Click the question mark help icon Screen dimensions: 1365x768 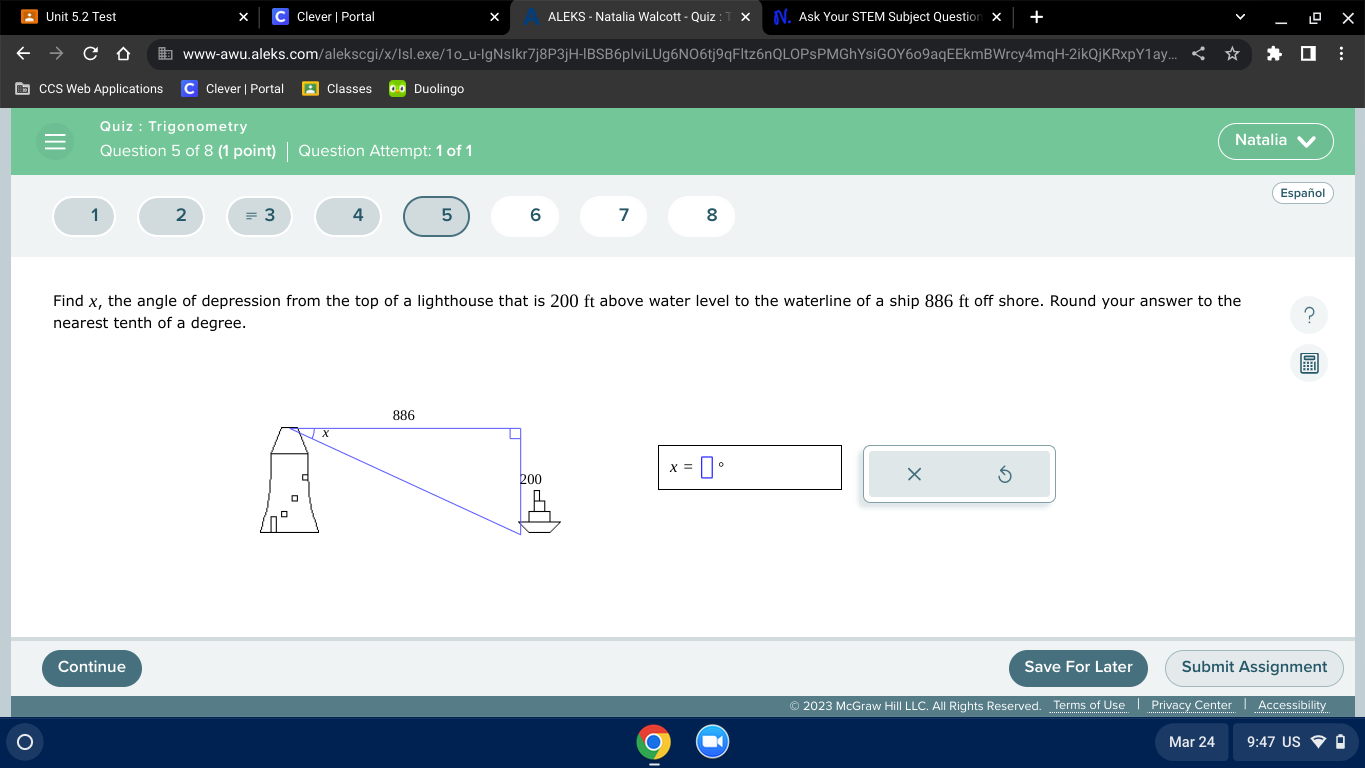(1308, 315)
